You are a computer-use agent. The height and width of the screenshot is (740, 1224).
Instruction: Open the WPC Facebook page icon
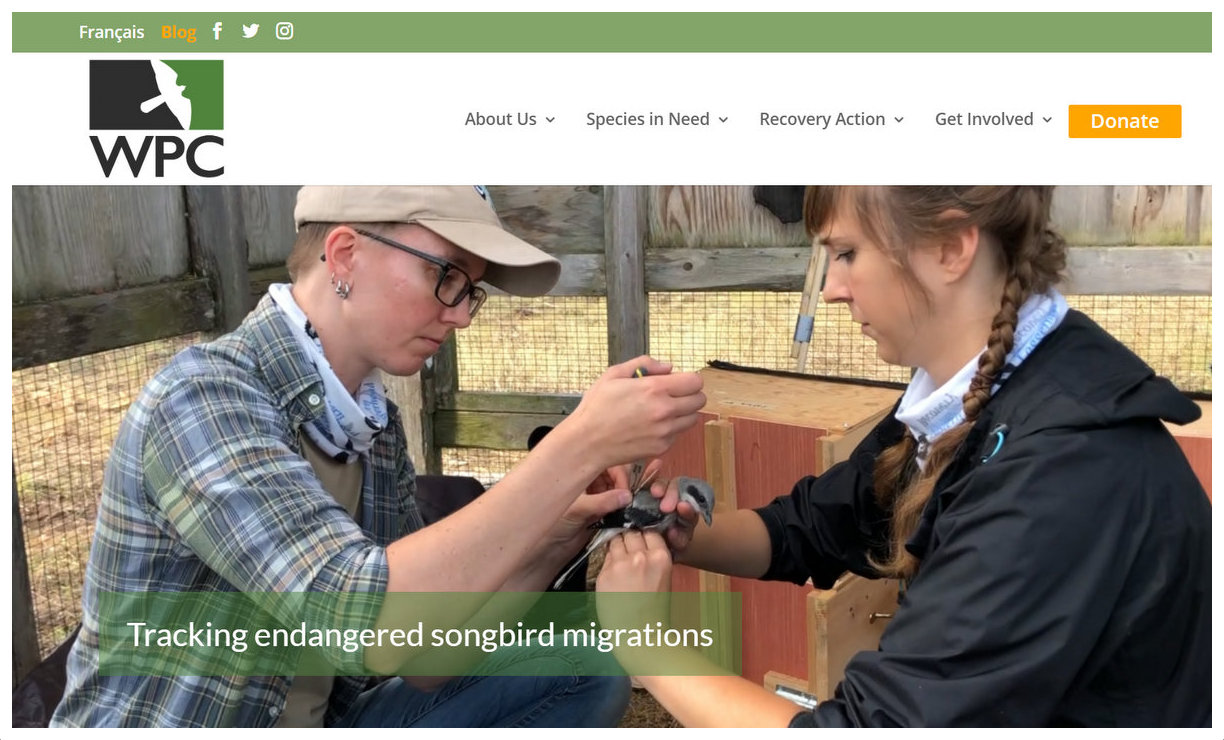pos(217,31)
